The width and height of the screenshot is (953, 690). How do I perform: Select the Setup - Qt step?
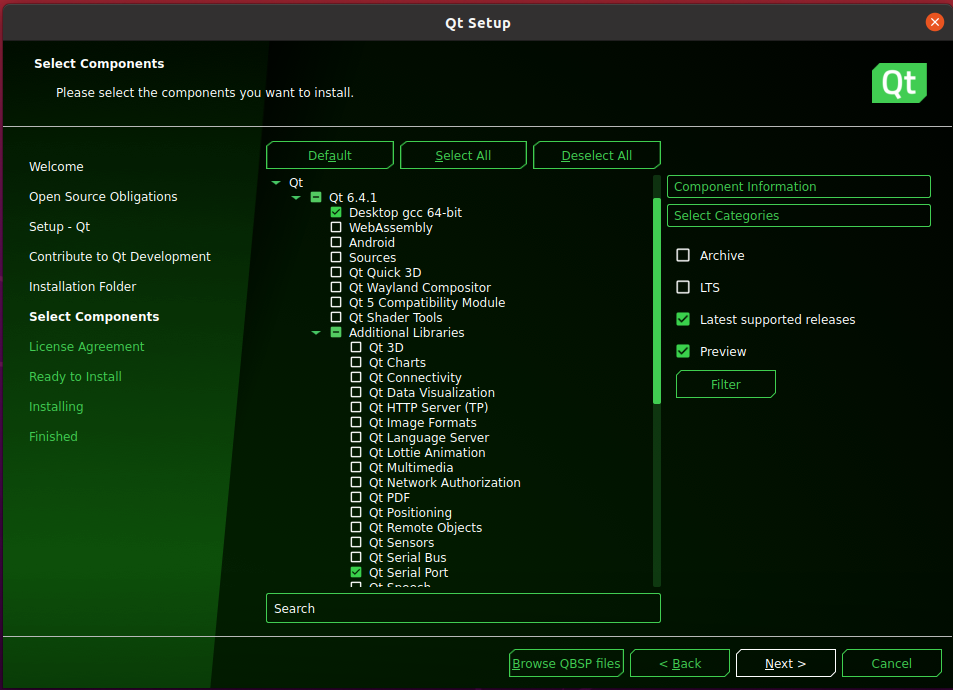tap(60, 227)
